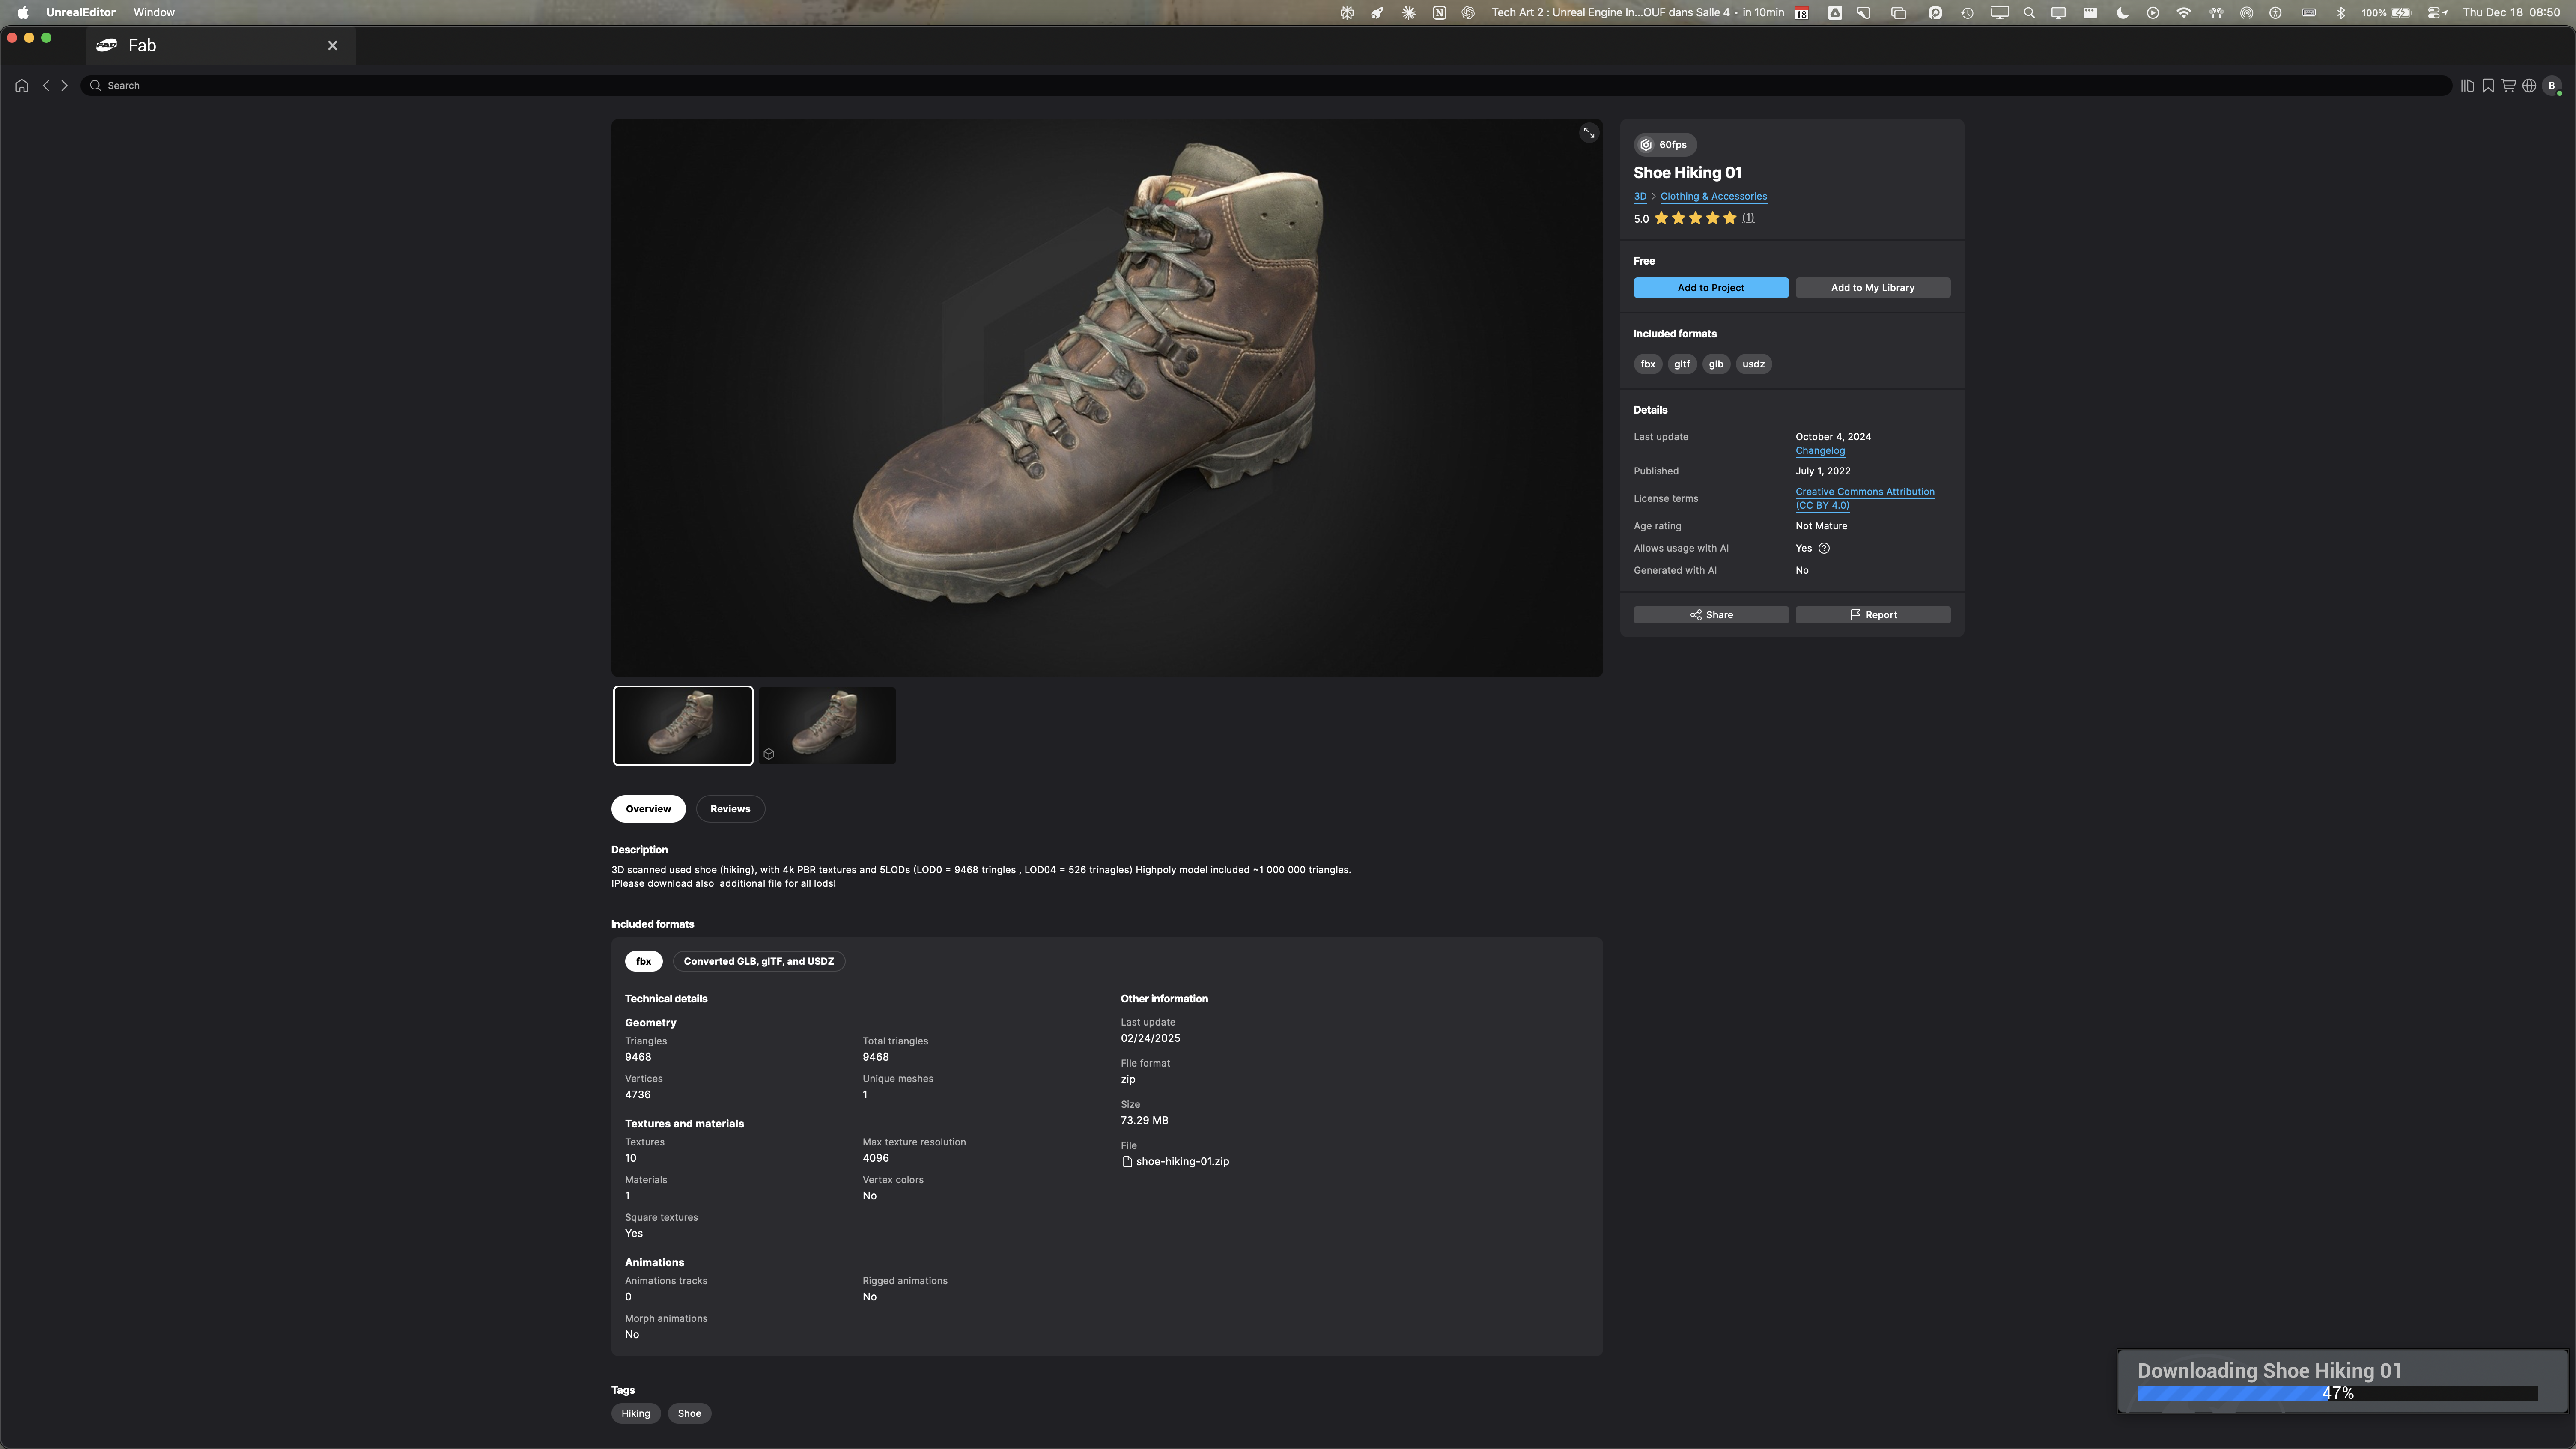Click the glb format chip

point(1716,365)
